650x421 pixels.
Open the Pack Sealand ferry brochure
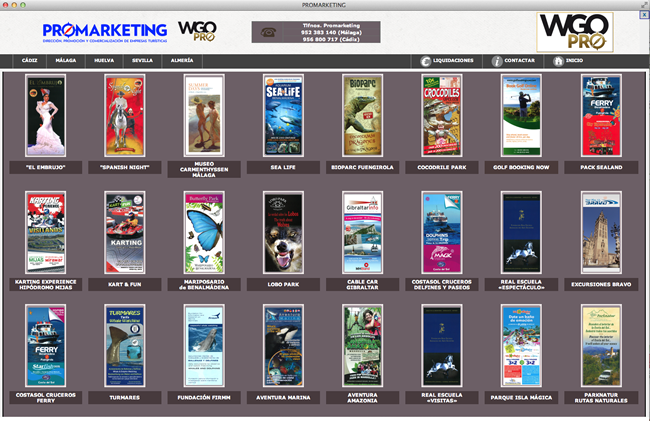point(601,115)
